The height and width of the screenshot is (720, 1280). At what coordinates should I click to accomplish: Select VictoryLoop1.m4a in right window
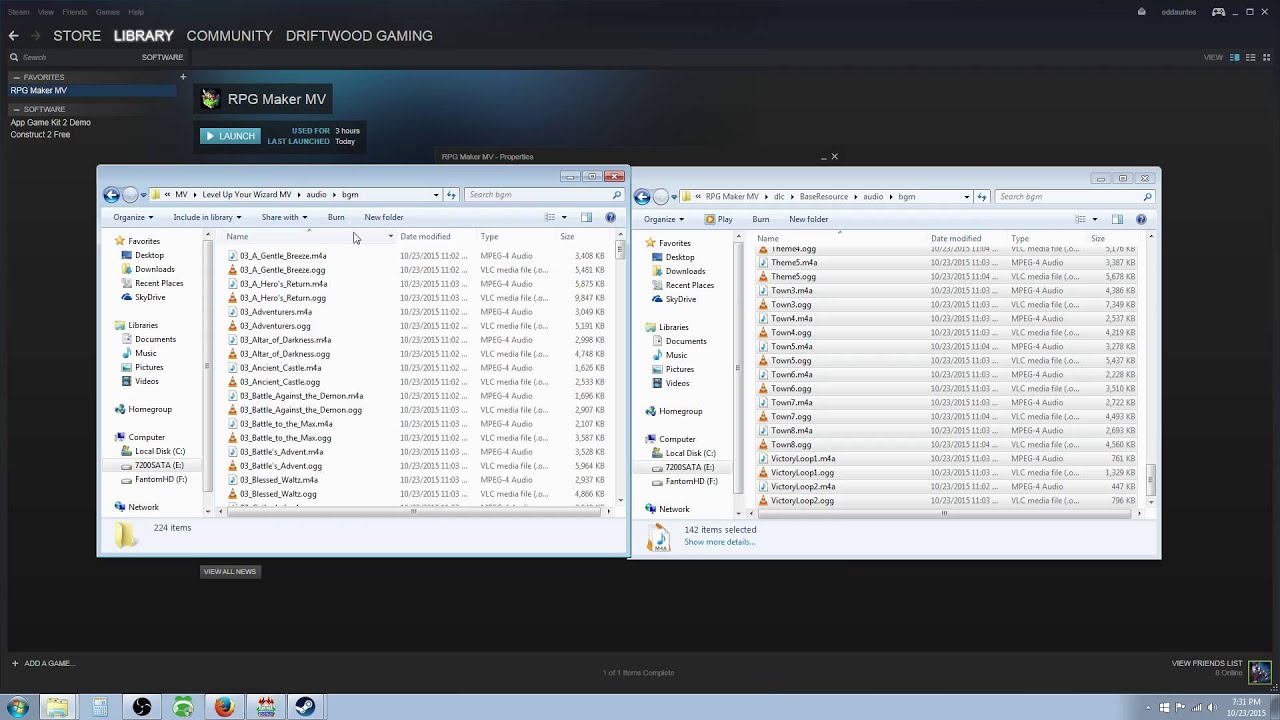coord(803,459)
